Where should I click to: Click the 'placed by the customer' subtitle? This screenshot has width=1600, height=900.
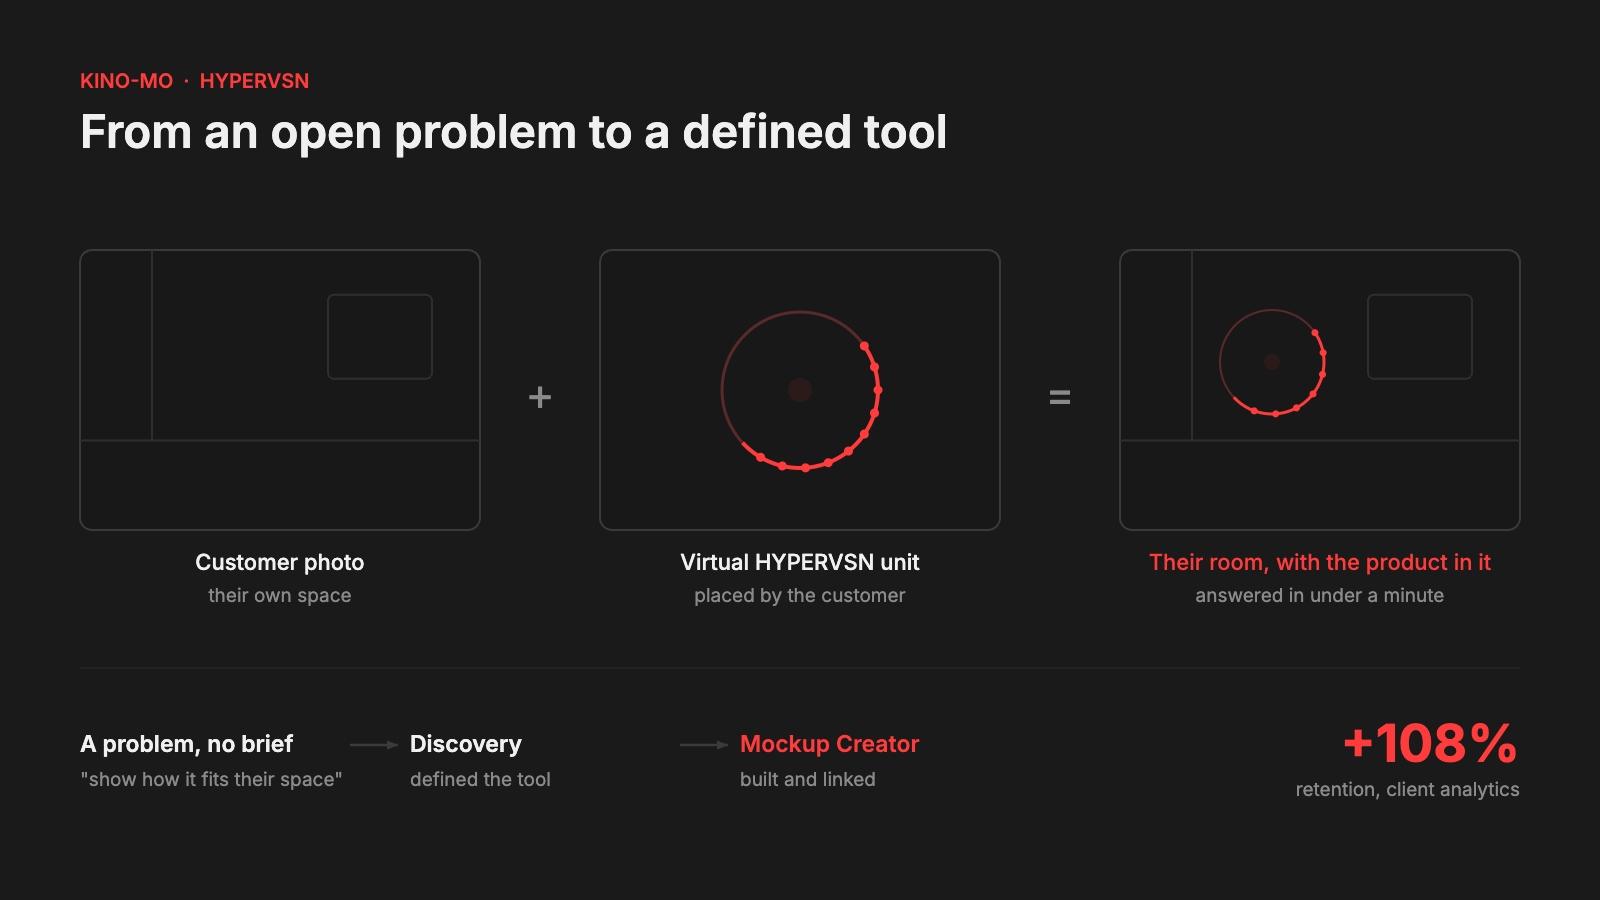(x=800, y=595)
